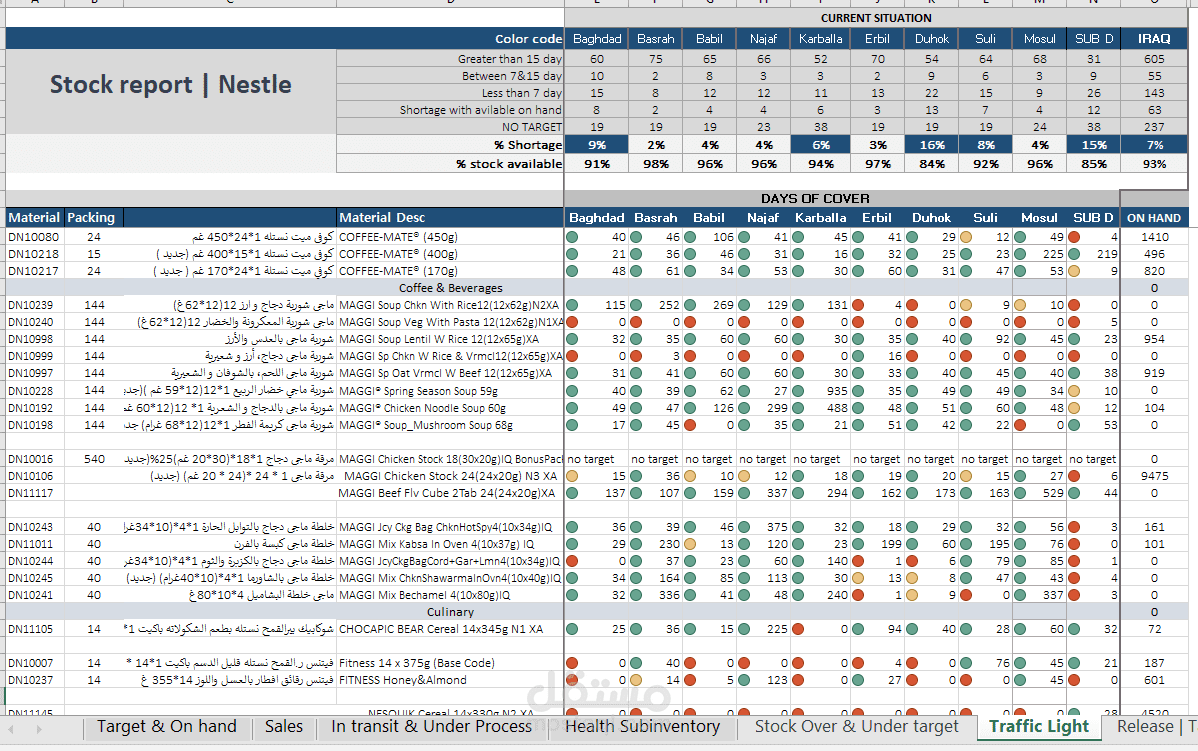
Task: Click the yellow Babil light in DN11011 row
Action: click(690, 545)
